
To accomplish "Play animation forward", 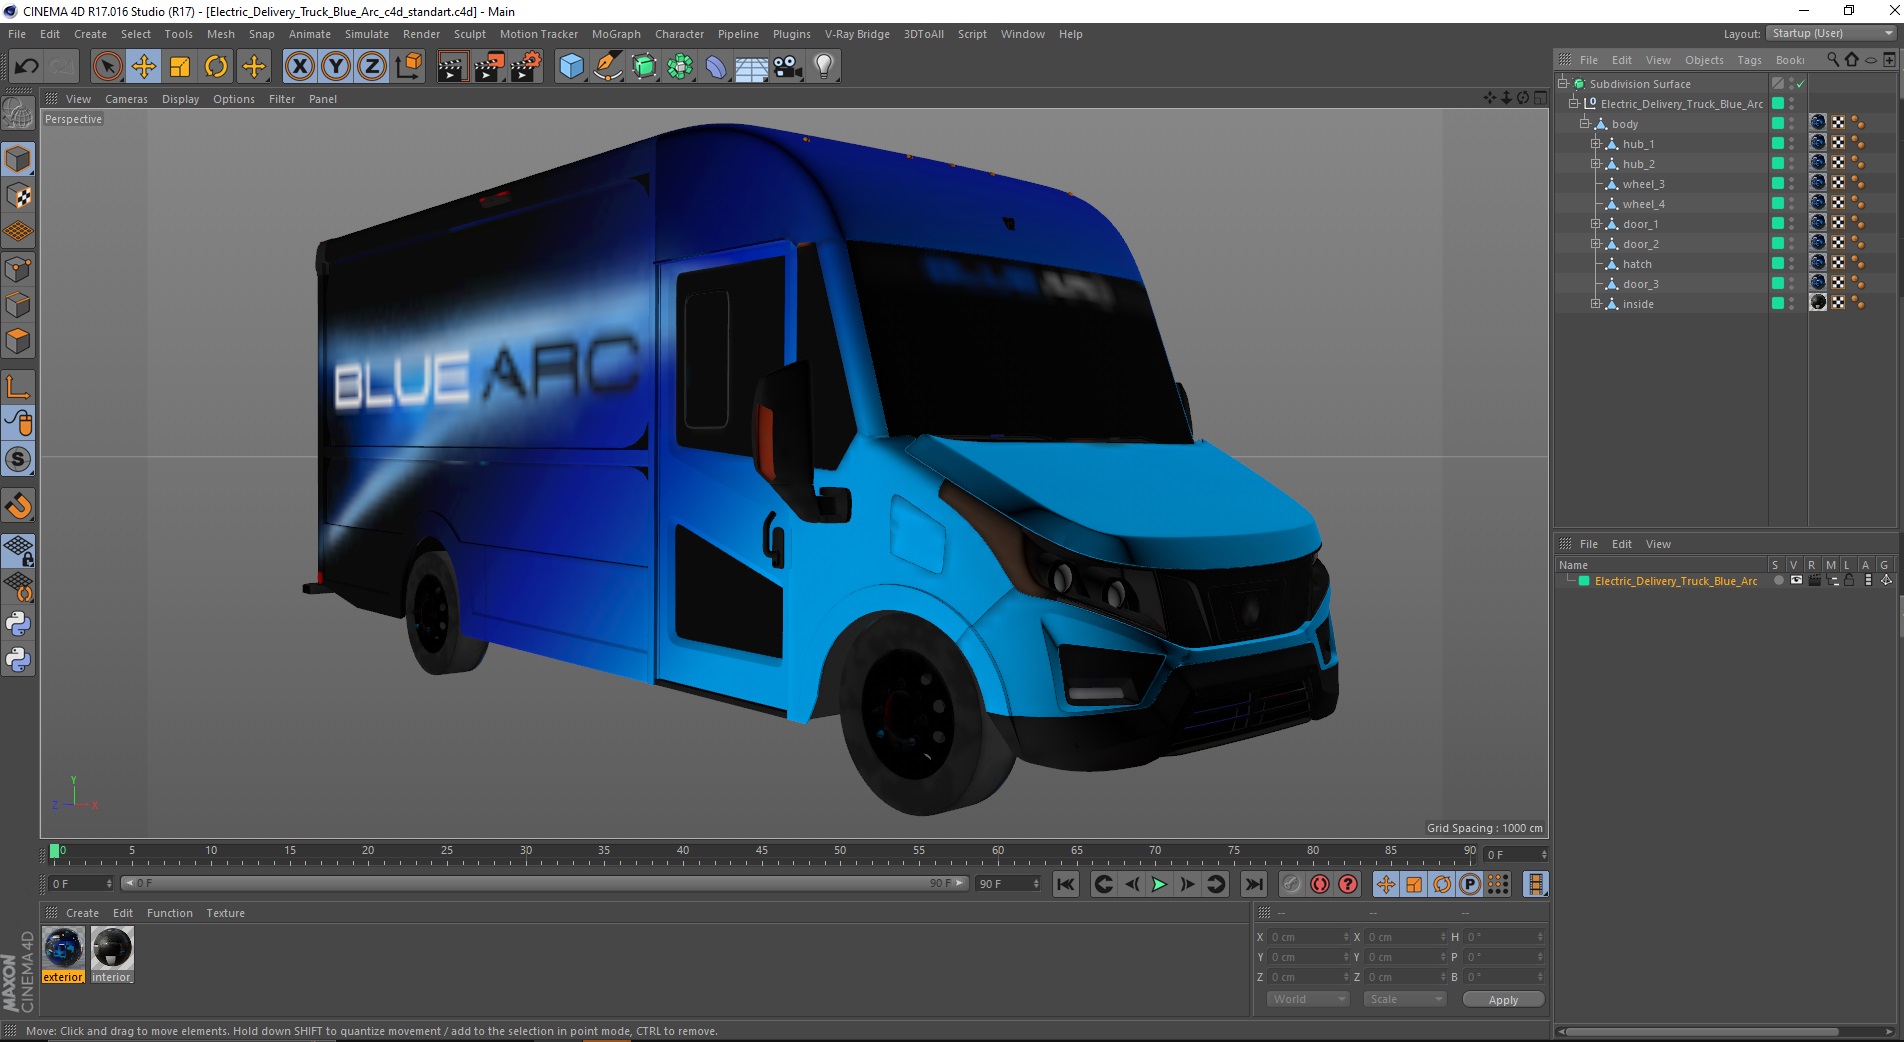I will pyautogui.click(x=1159, y=884).
